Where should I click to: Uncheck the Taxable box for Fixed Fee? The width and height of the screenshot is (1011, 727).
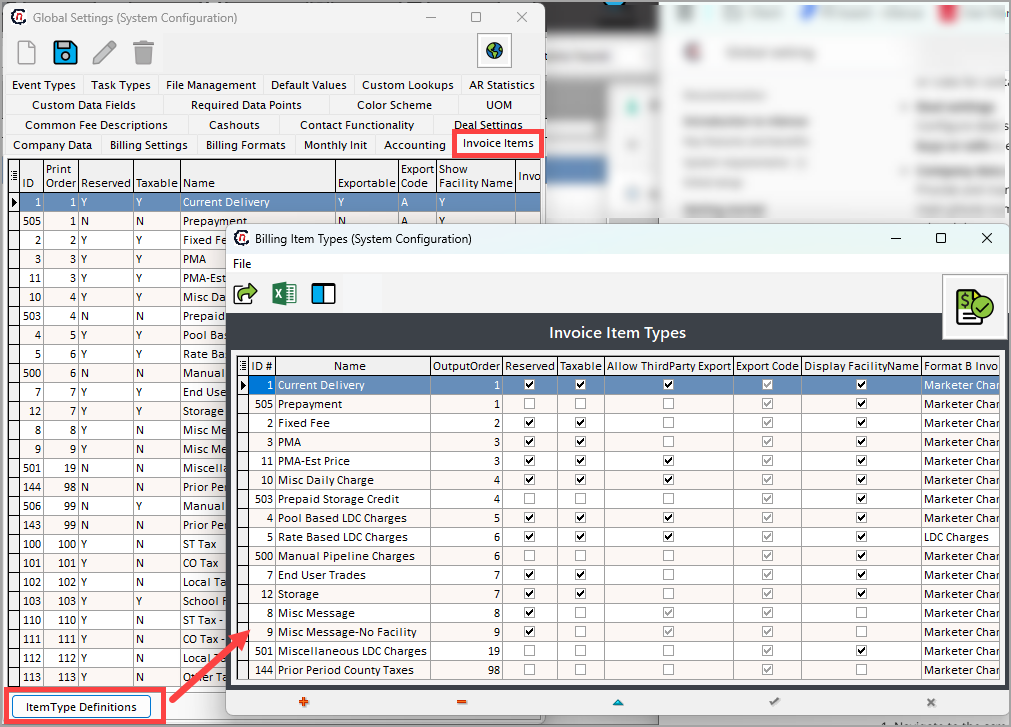point(580,423)
